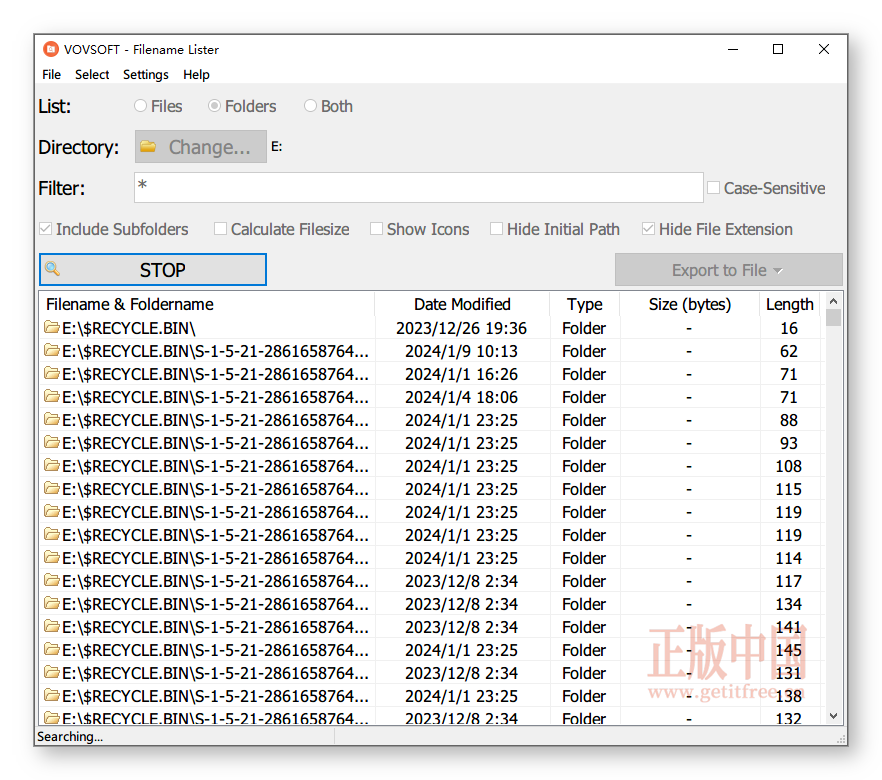Open the File menu
The height and width of the screenshot is (780, 882).
click(51, 74)
